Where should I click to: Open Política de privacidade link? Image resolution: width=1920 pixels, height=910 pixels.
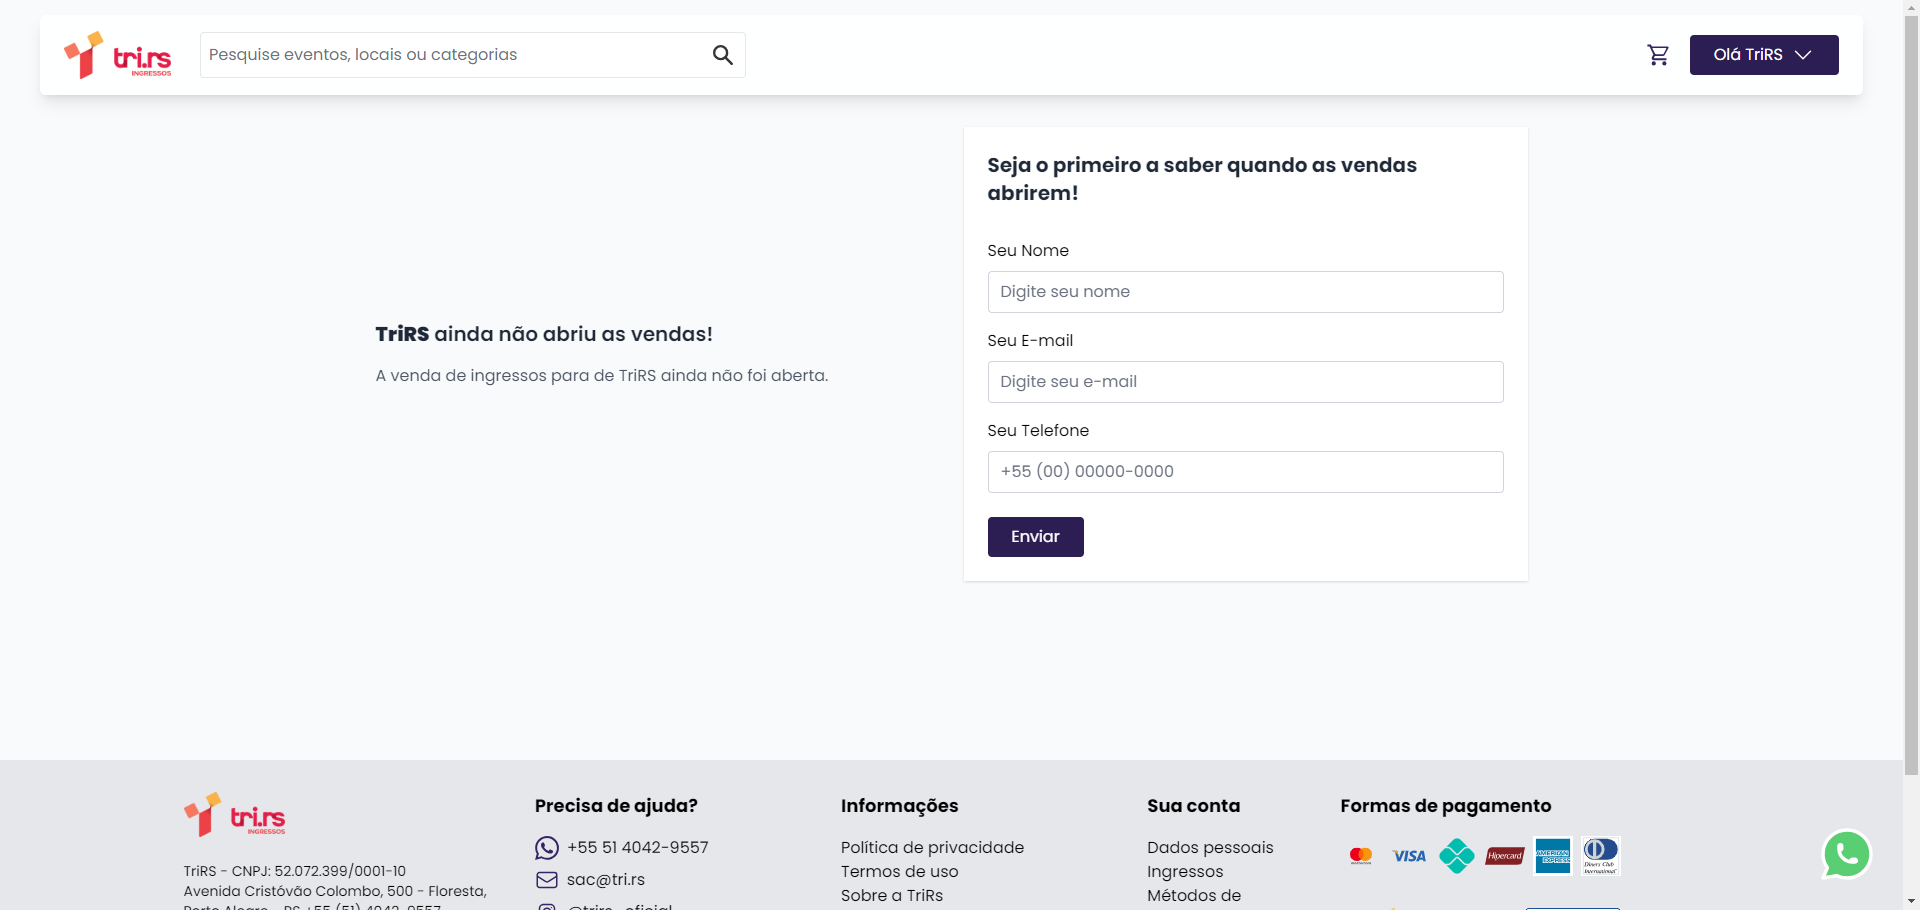[932, 848]
